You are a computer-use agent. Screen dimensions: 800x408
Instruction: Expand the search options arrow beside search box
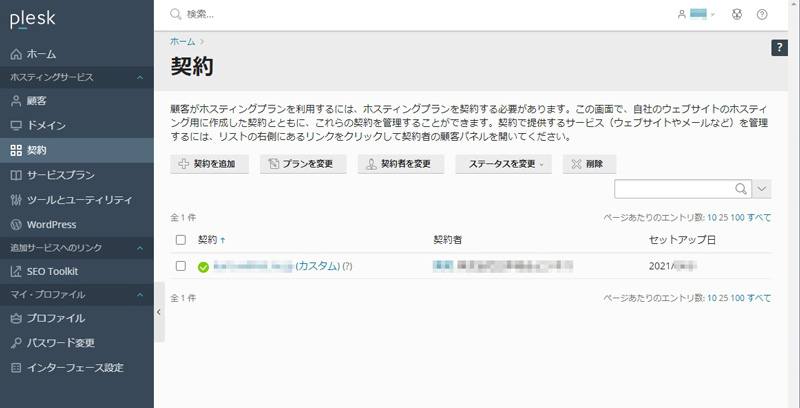[762, 189]
